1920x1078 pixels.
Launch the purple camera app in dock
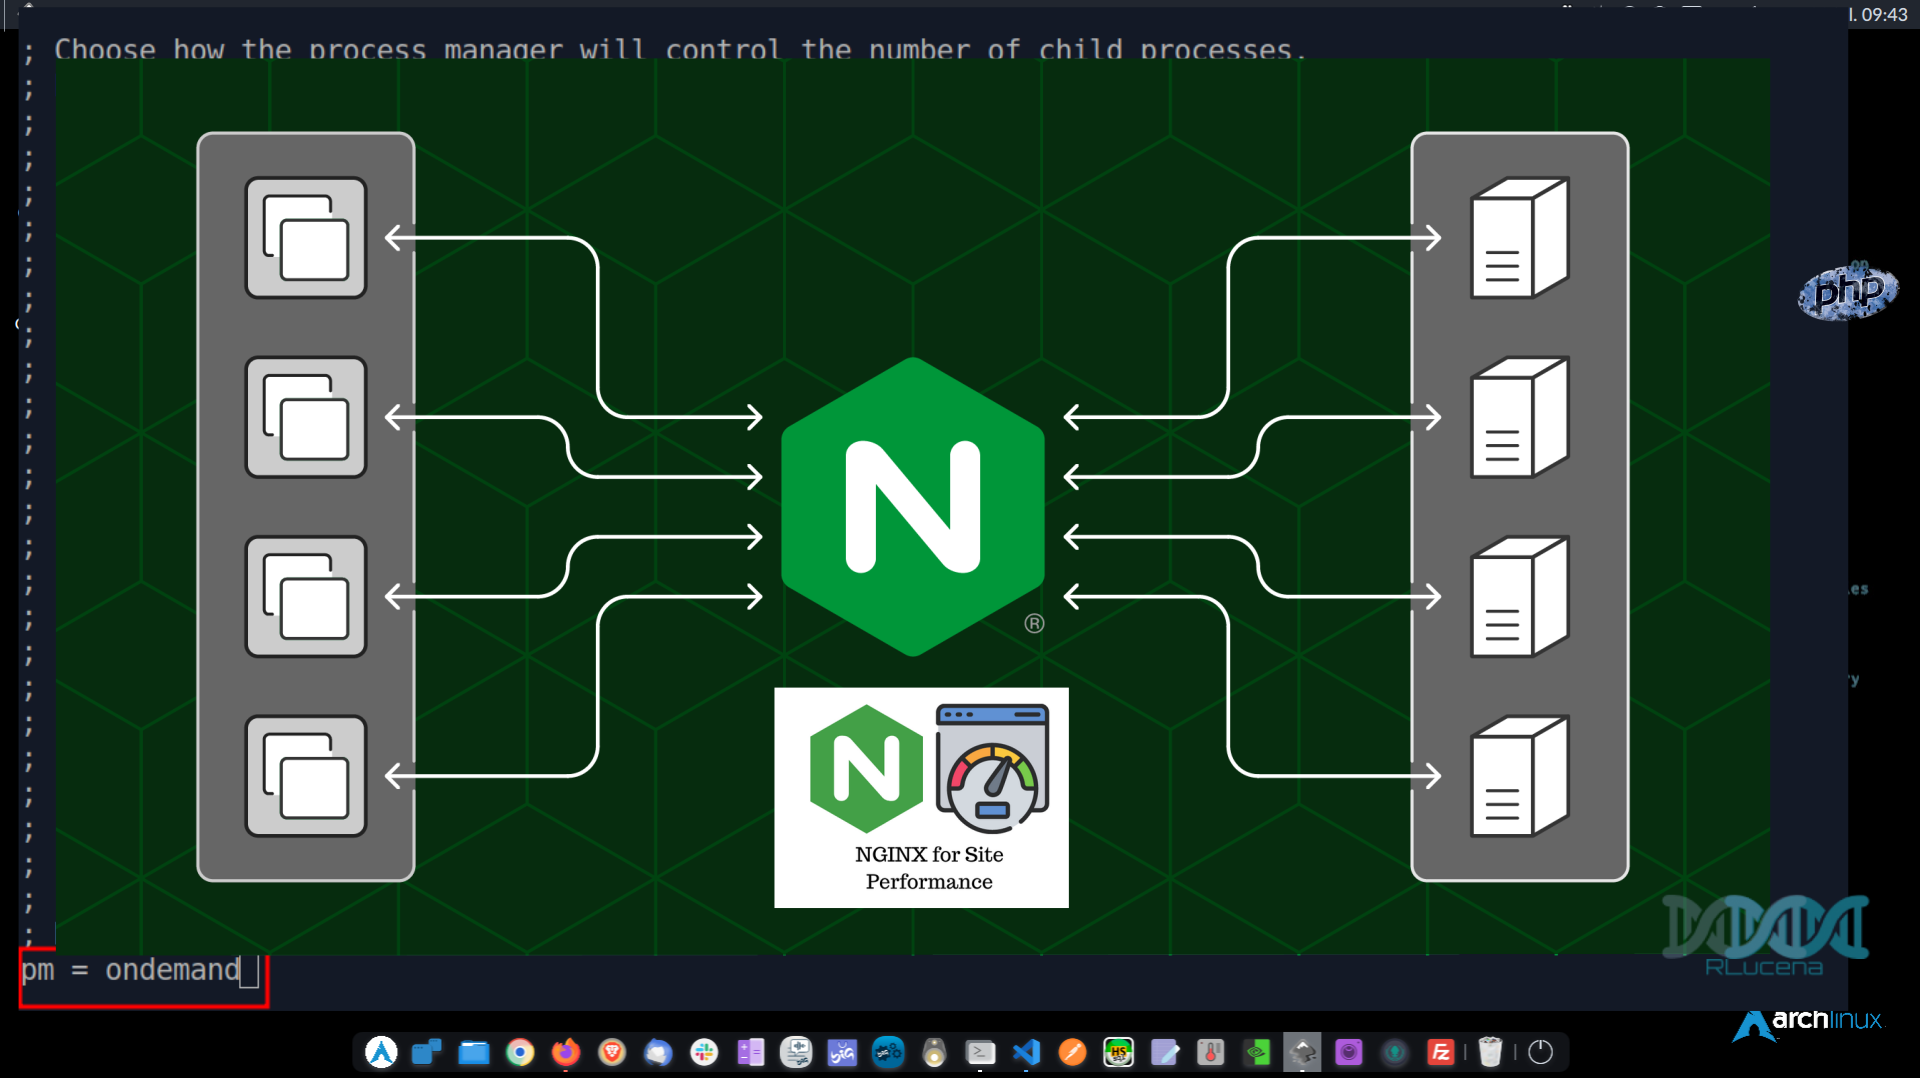(x=1348, y=1052)
